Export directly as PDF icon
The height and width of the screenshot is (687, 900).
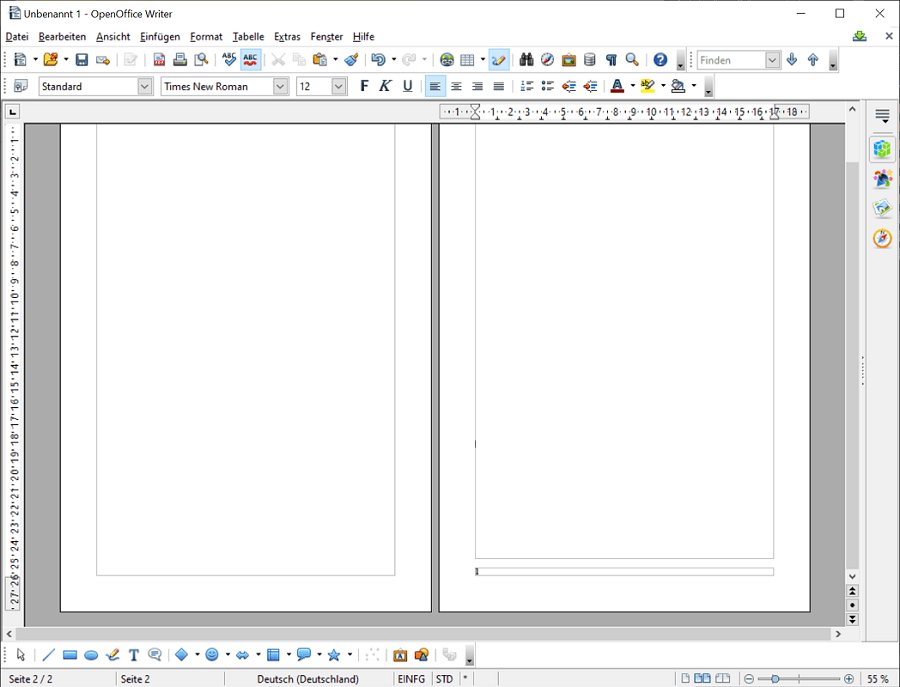(159, 60)
